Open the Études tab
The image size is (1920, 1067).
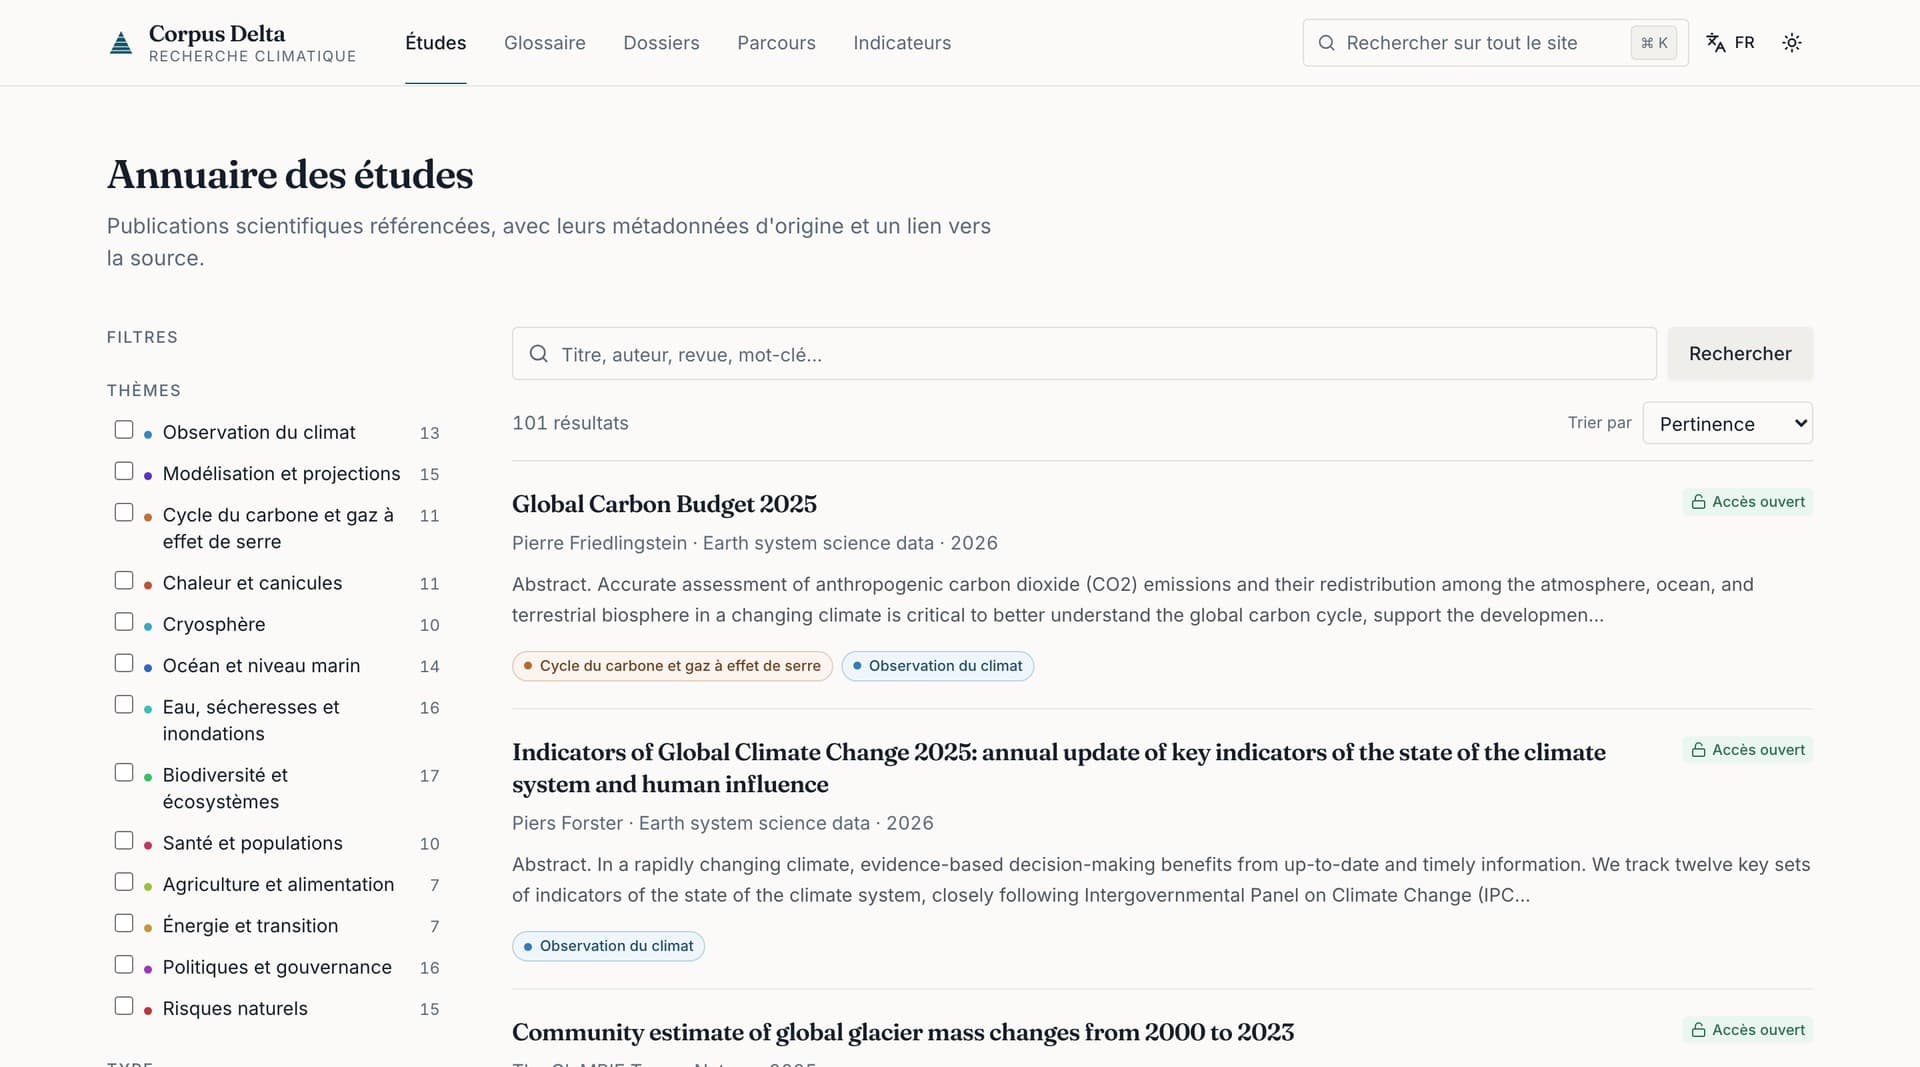[x=435, y=43]
